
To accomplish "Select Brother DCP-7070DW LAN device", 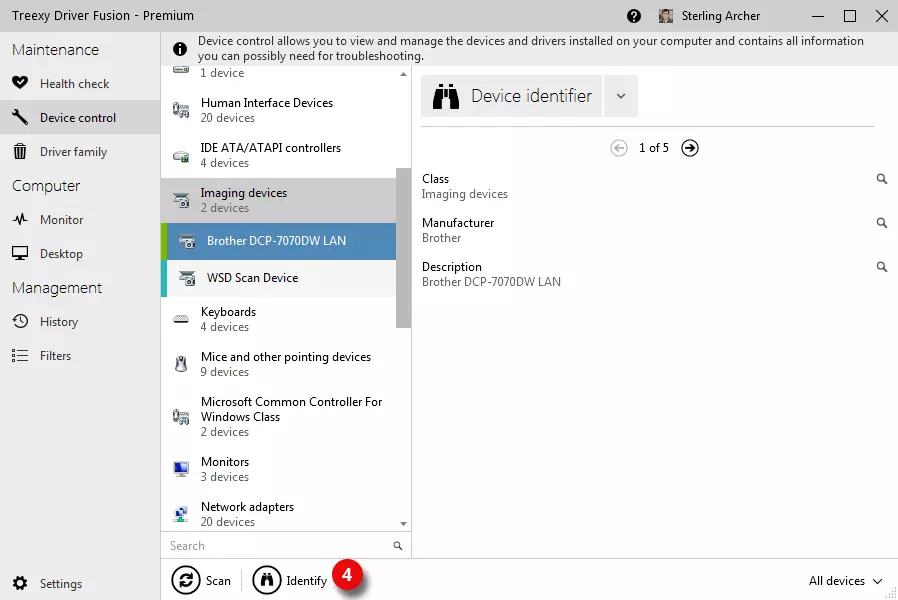I will tap(278, 241).
